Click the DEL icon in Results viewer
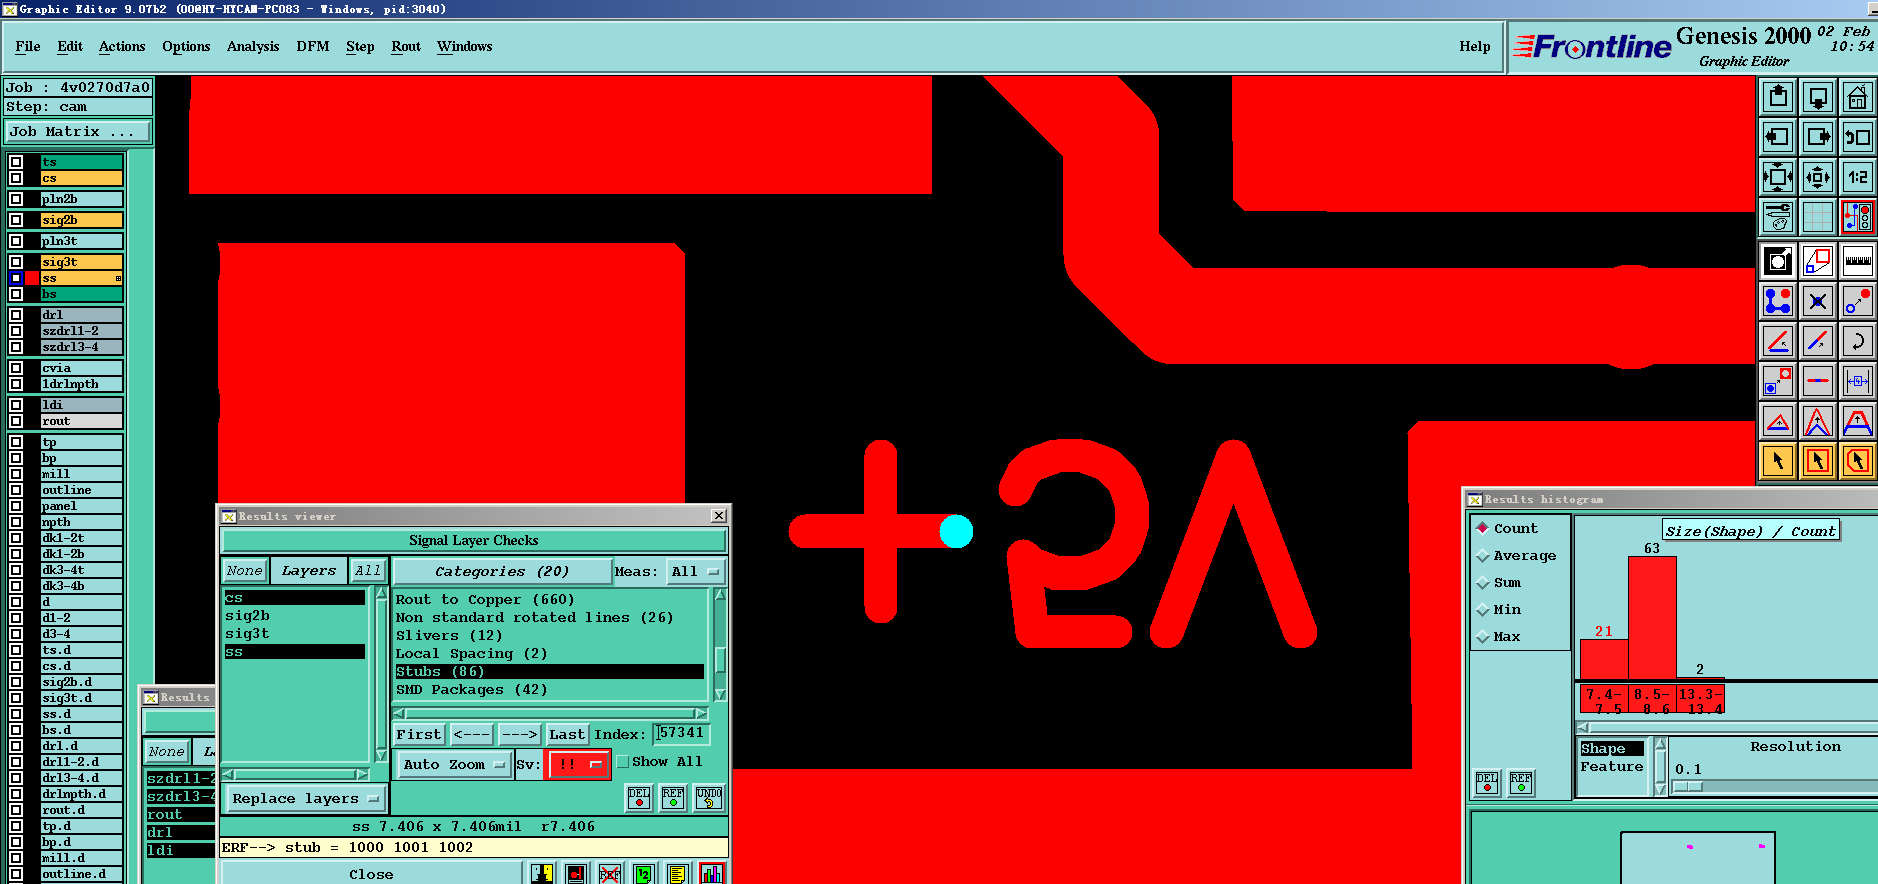Image resolution: width=1878 pixels, height=884 pixels. click(x=639, y=798)
